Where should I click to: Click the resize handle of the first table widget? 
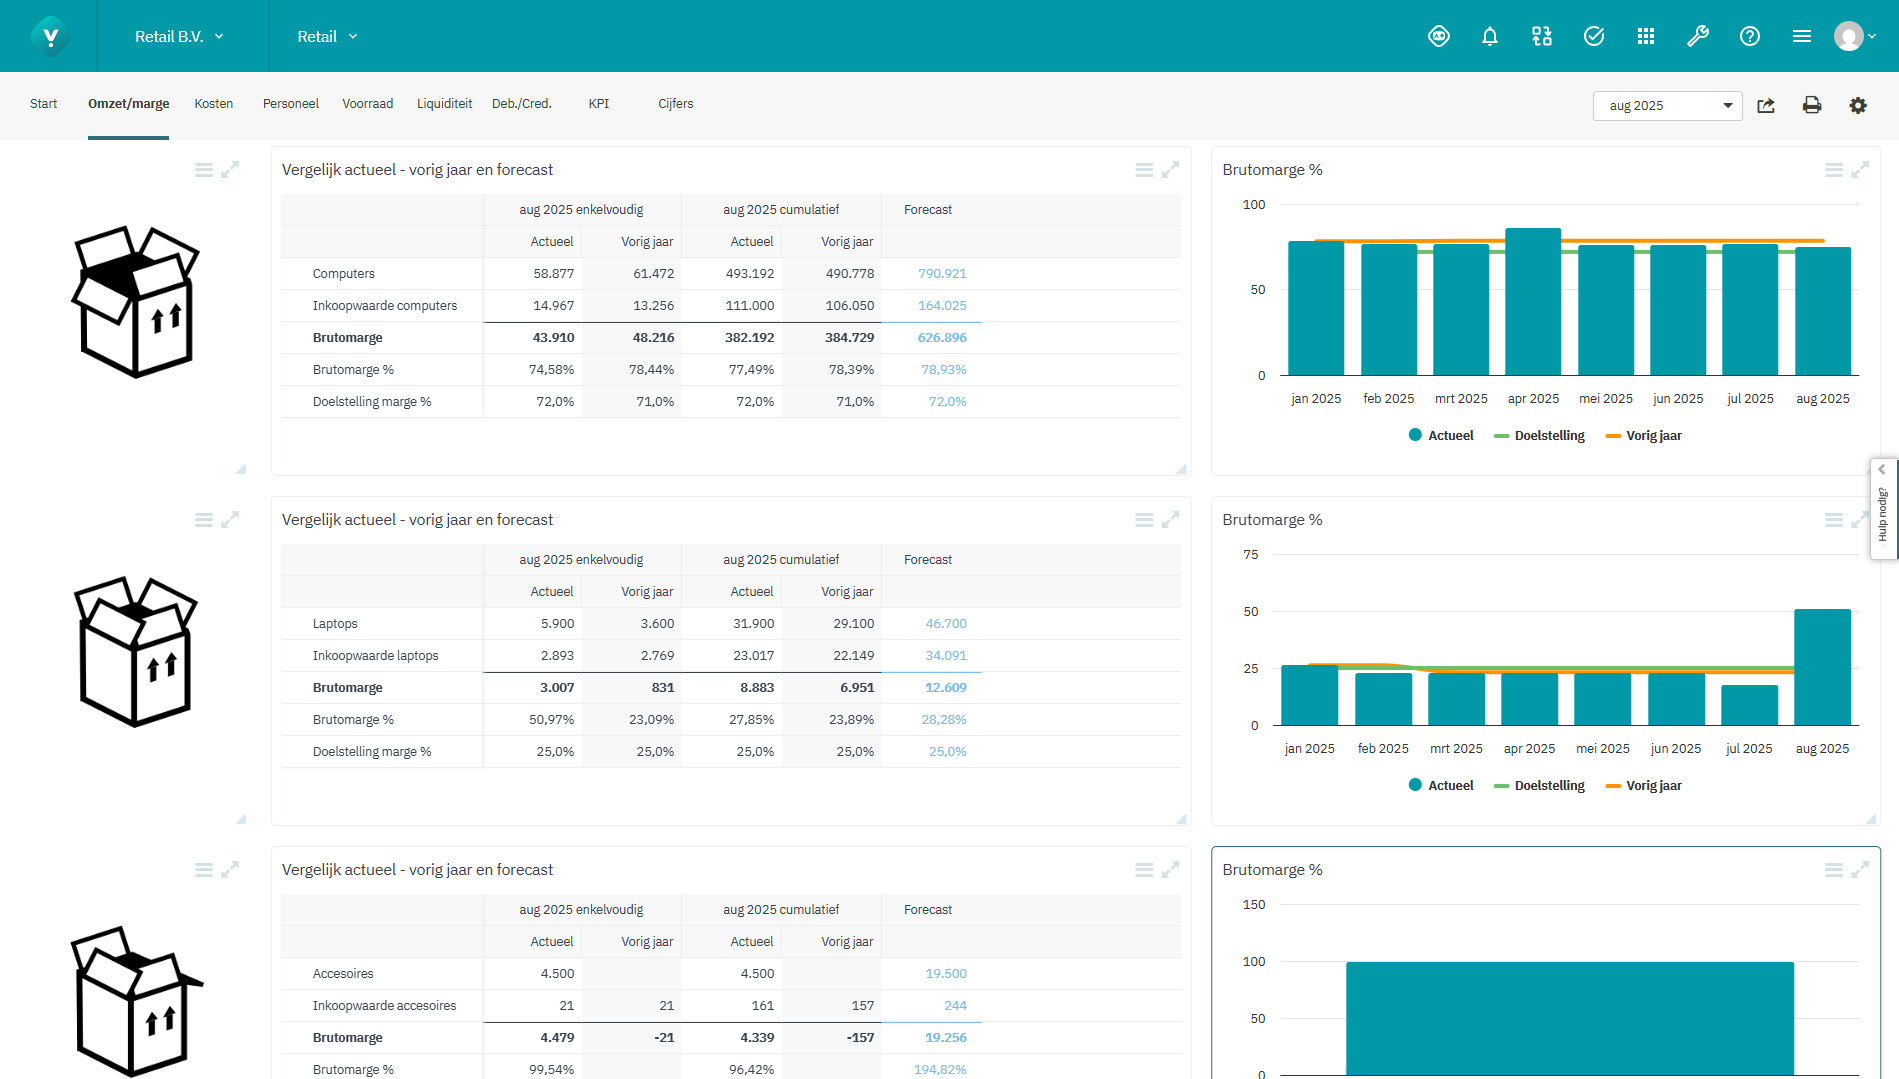coord(1182,469)
